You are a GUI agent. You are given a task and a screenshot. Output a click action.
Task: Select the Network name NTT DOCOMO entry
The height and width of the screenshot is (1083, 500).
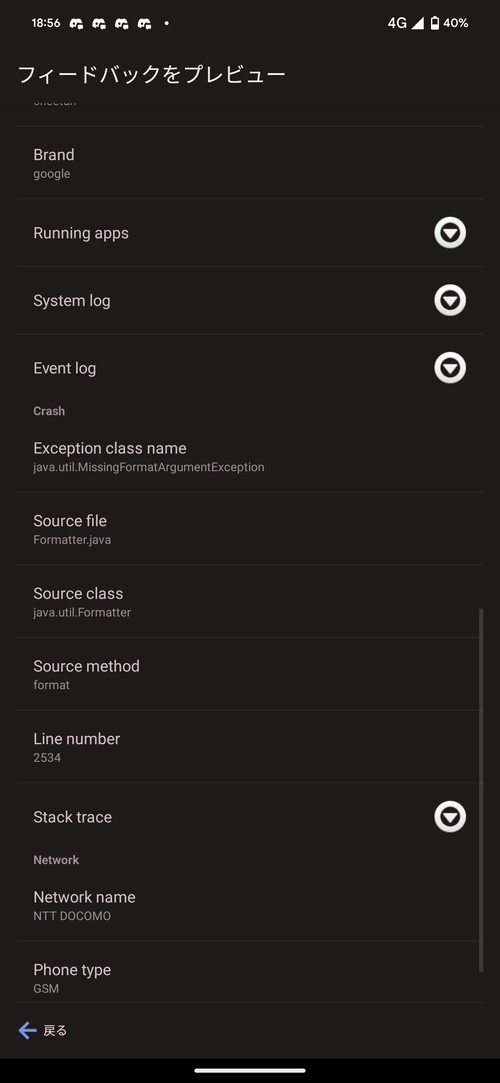[x=250, y=905]
